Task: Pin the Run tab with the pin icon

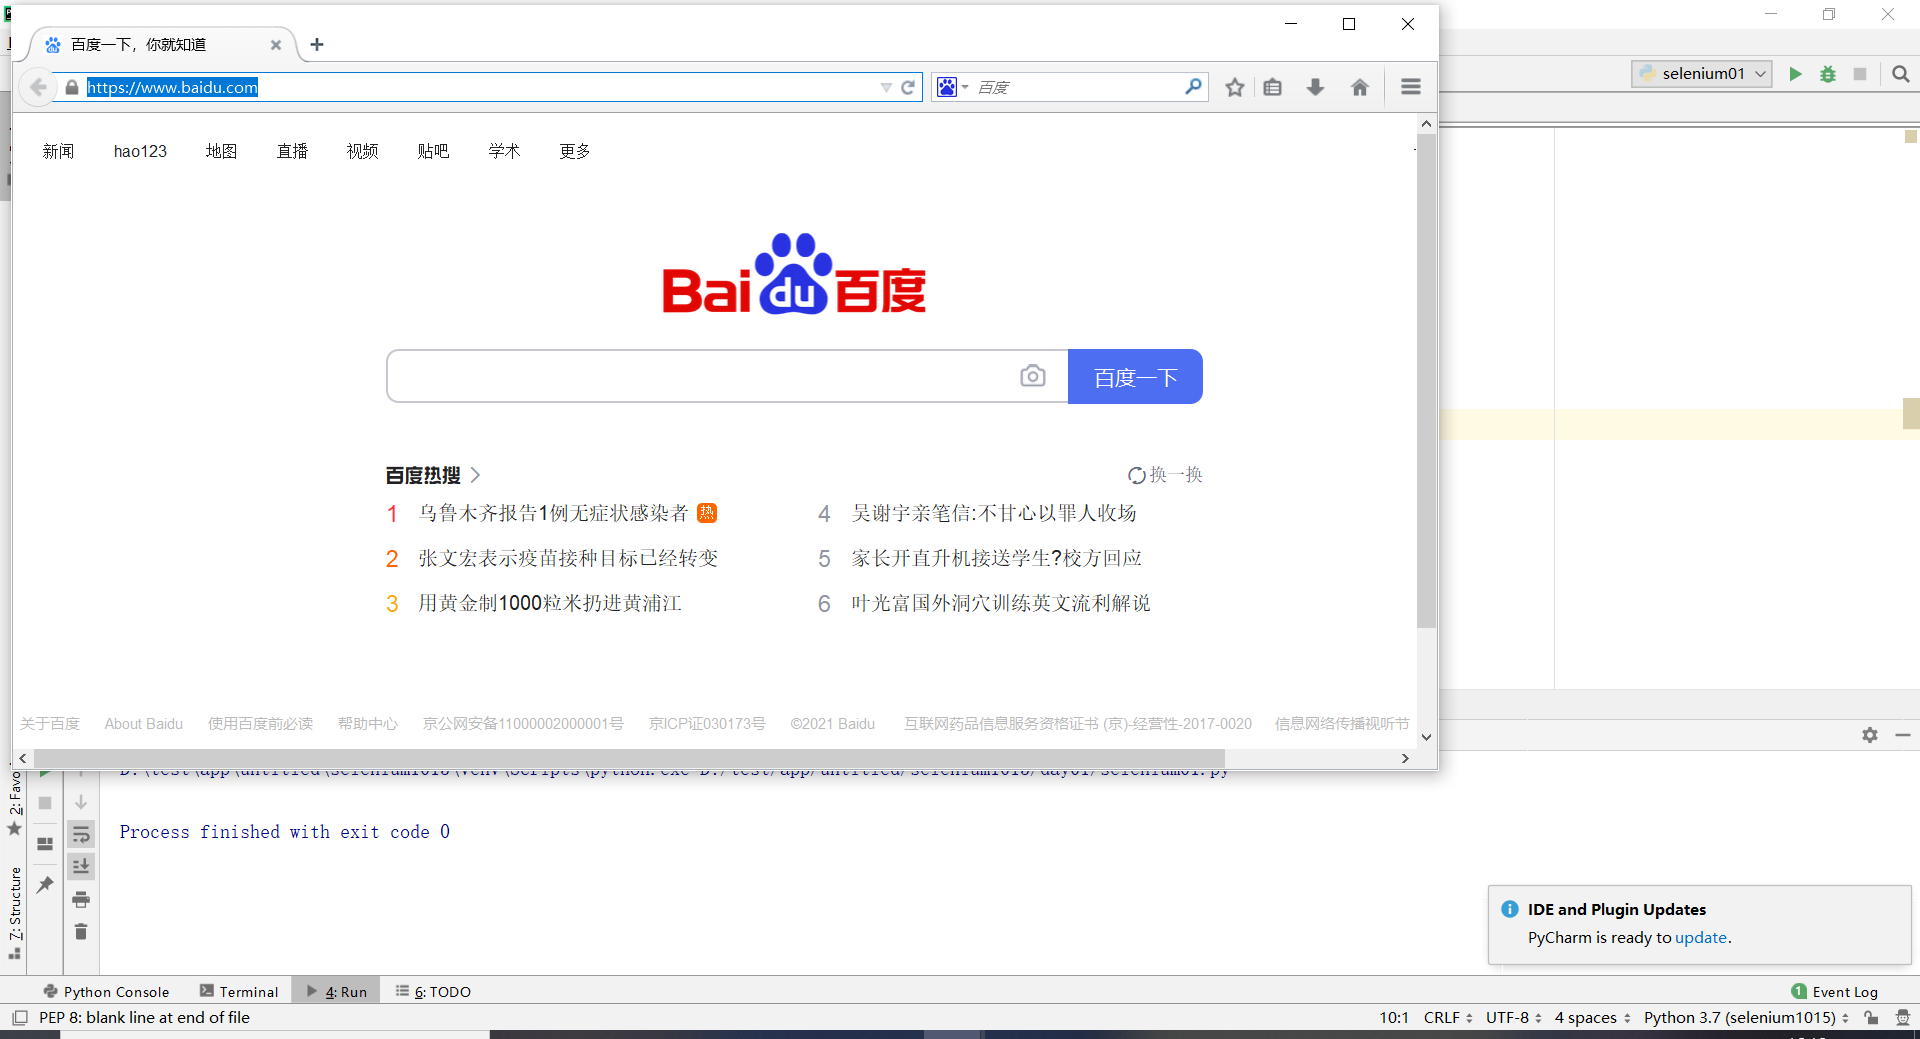Action: [x=45, y=885]
